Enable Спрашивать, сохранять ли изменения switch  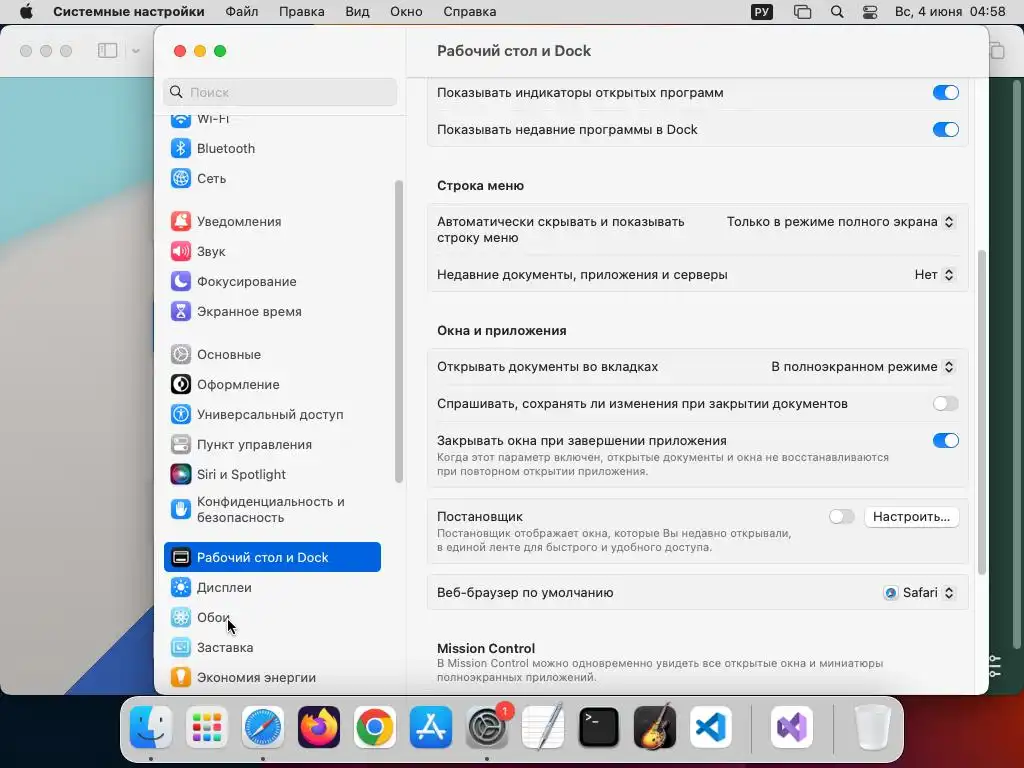point(945,404)
